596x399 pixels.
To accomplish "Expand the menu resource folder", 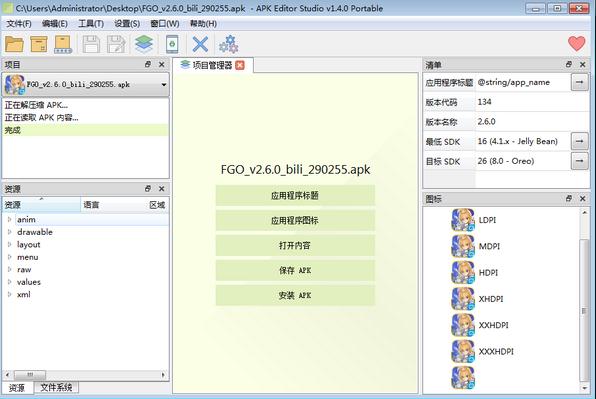I will coord(10,257).
